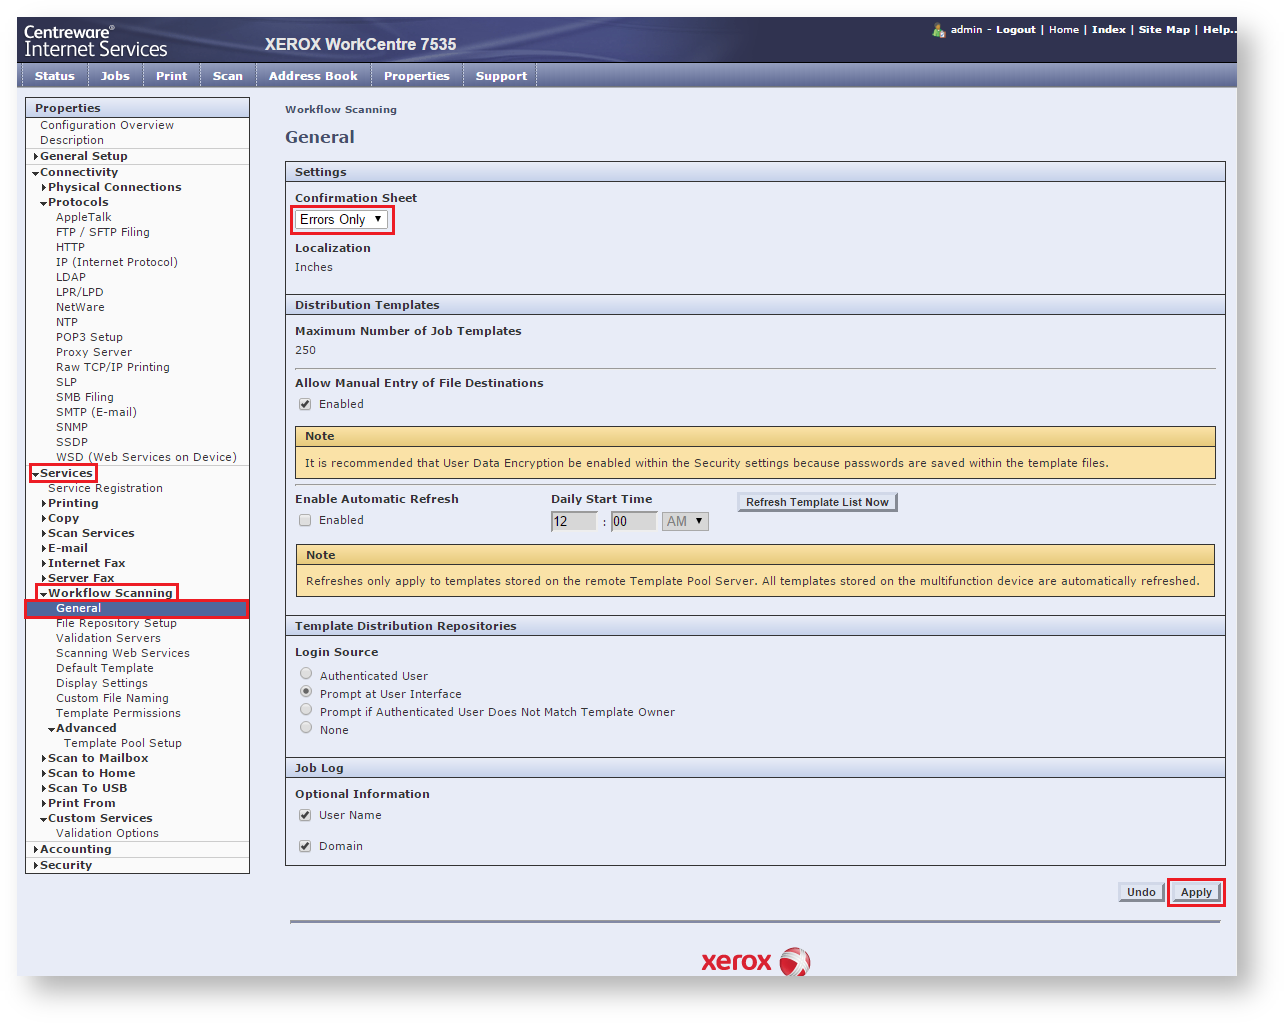Click Refresh Template List Now button
The width and height of the screenshot is (1285, 1024).
coord(817,502)
